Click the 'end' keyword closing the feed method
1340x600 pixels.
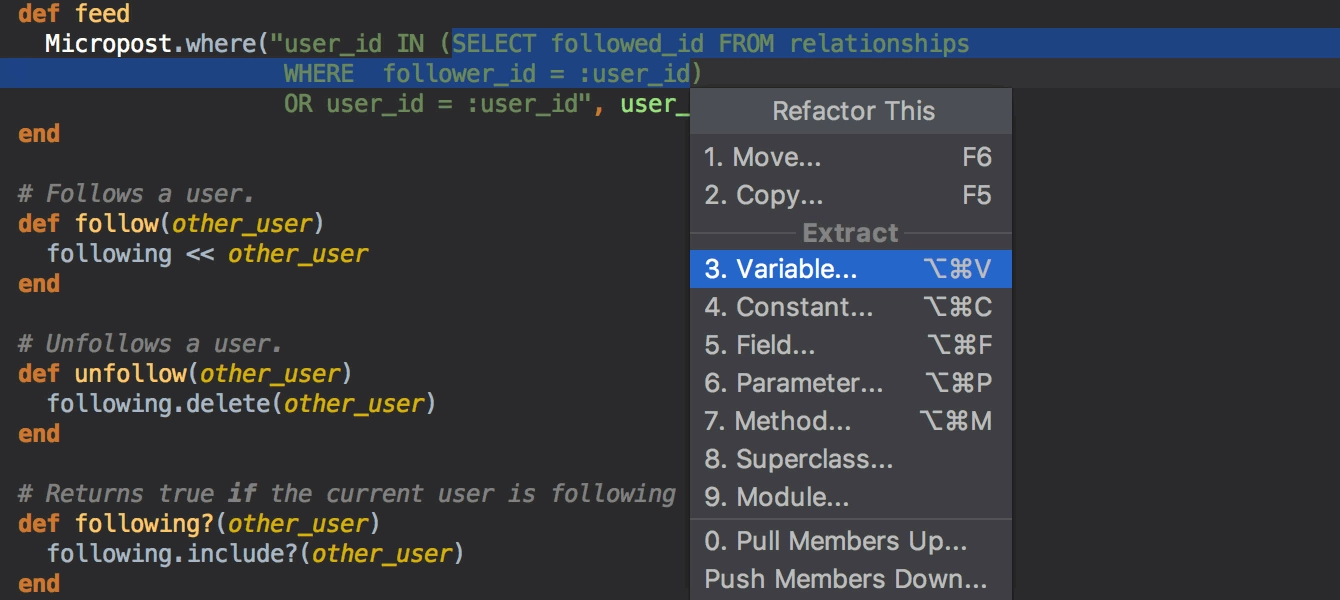39,134
